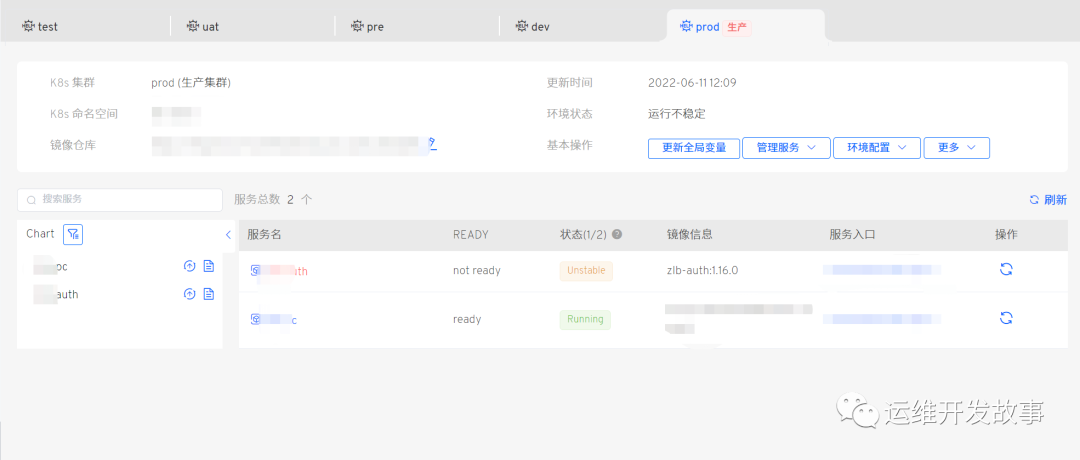Select the auth chart in Chart list

56,294
